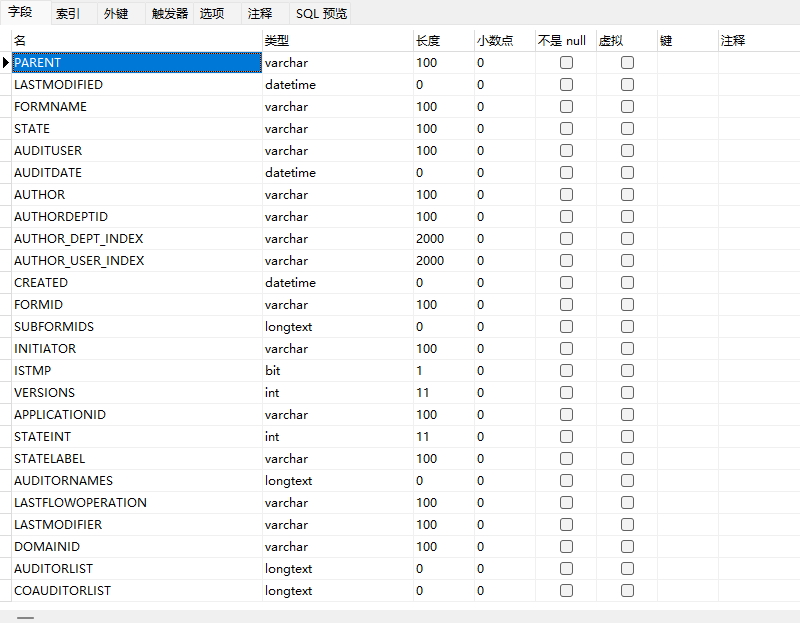Select the INITIATOR field name
The height and width of the screenshot is (623, 800).
point(137,348)
